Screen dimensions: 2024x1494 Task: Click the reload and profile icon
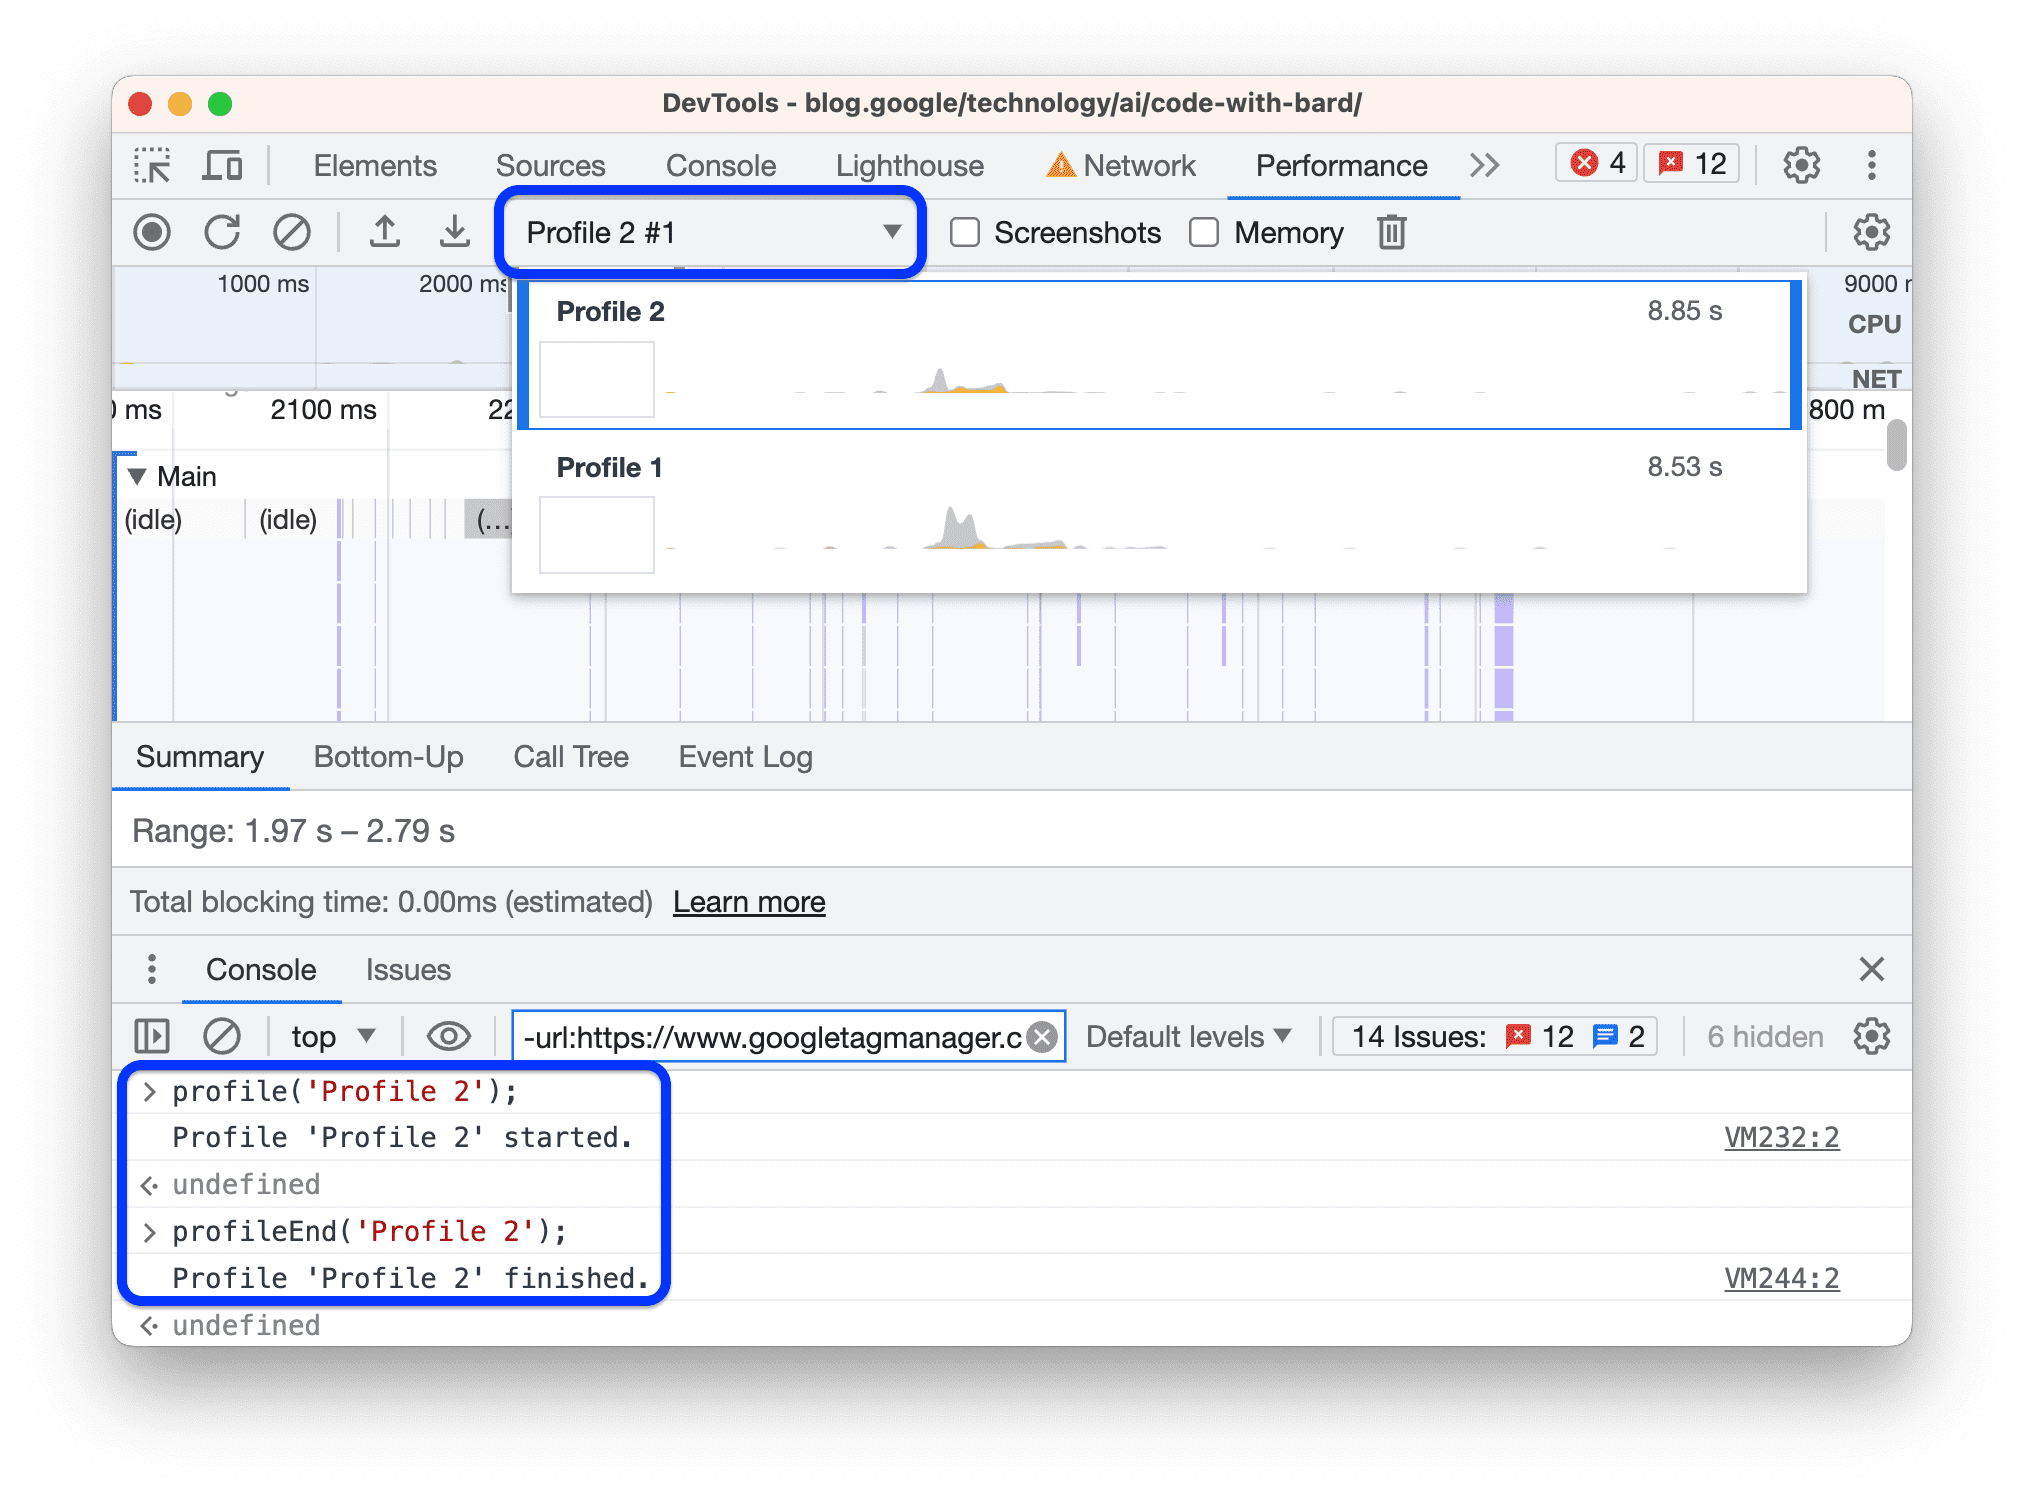[218, 231]
